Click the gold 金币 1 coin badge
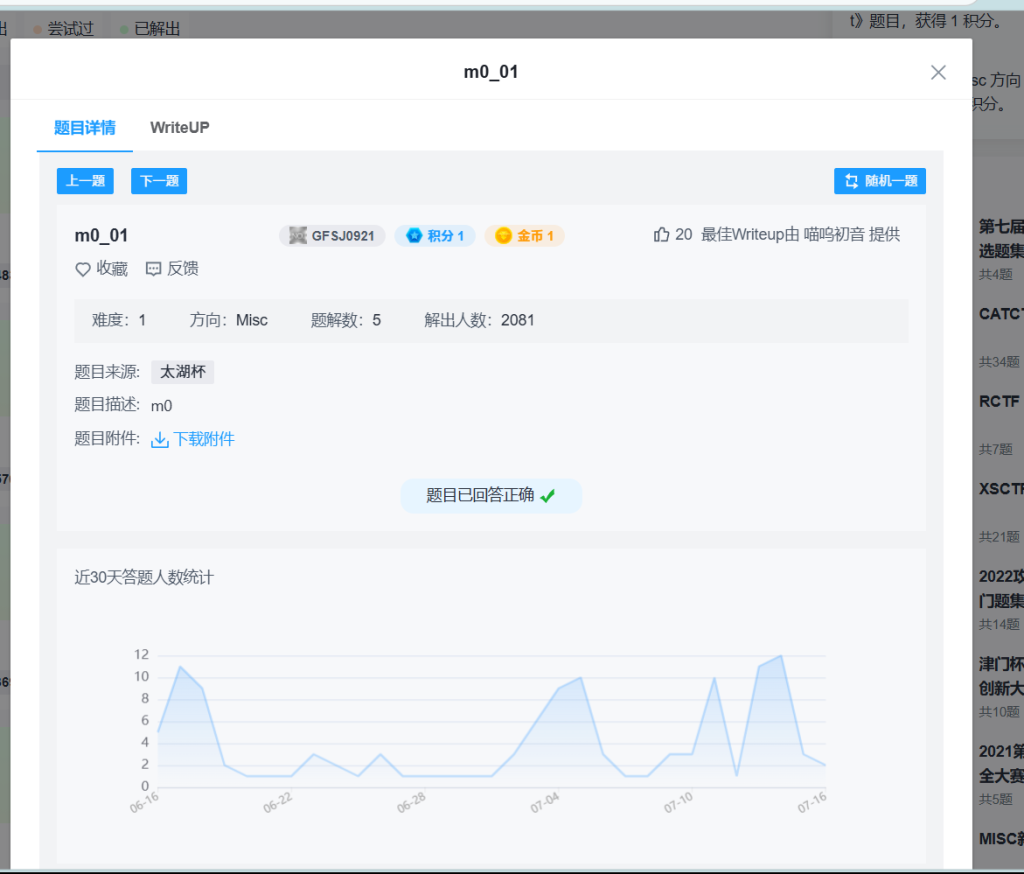This screenshot has height=874, width=1024. [525, 236]
